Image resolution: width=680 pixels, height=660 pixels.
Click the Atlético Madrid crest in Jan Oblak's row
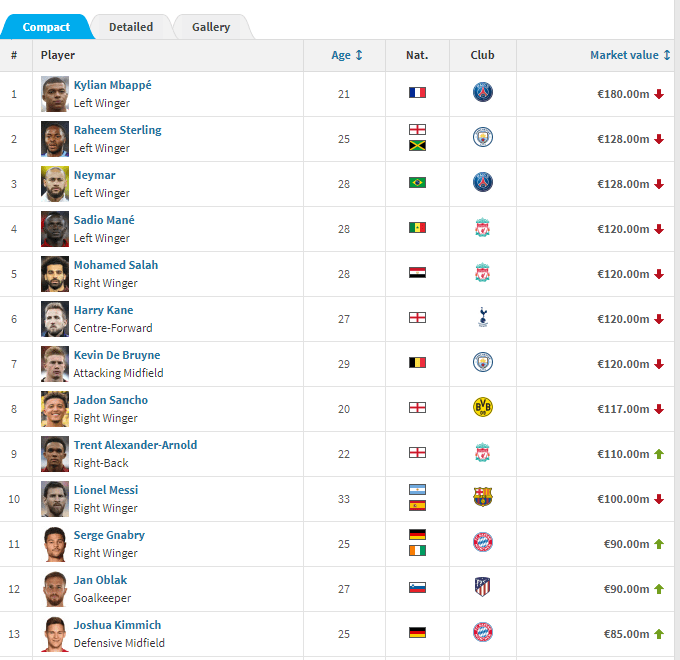coord(483,587)
